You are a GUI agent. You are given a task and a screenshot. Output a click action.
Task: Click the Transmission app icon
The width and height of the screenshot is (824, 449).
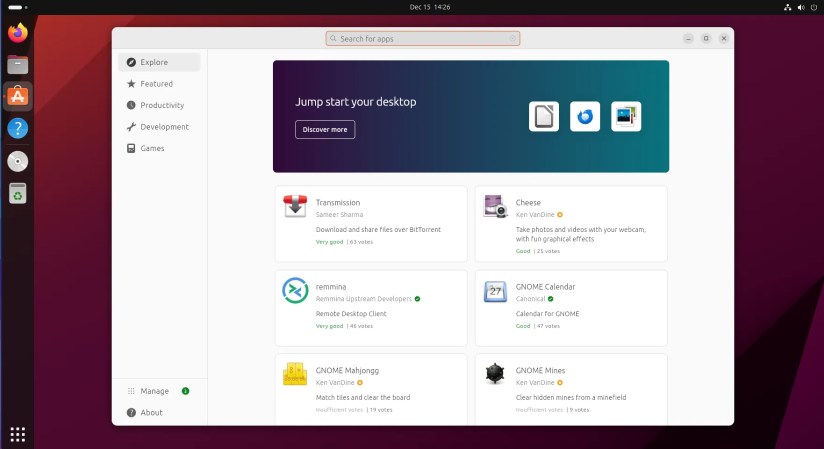[x=295, y=206]
